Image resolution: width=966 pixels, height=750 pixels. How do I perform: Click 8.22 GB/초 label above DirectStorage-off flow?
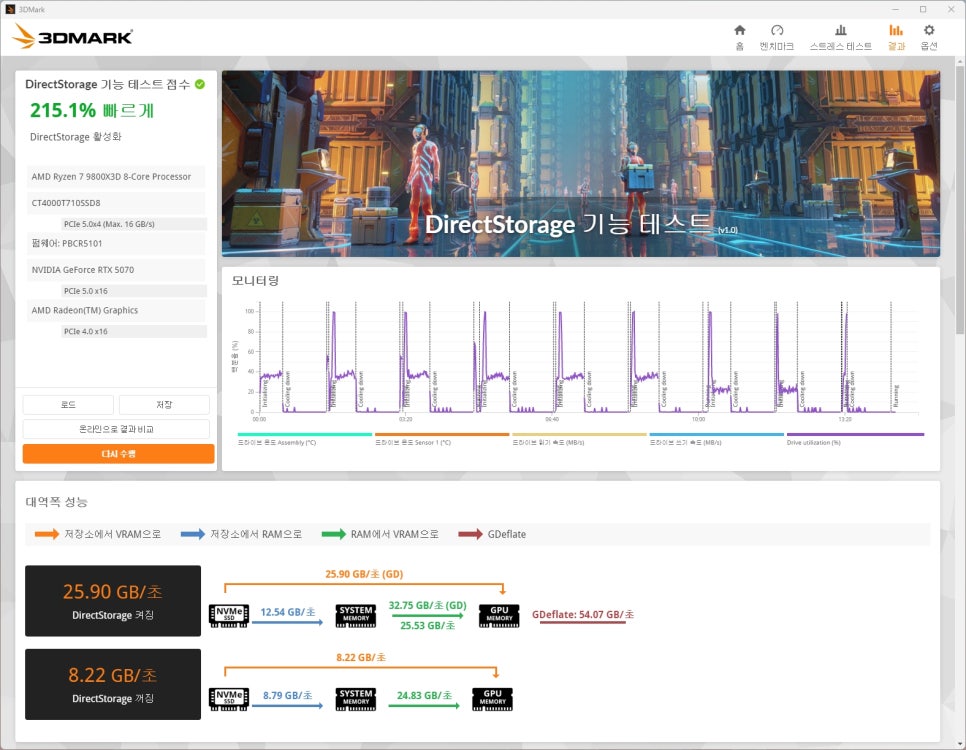(x=361, y=658)
